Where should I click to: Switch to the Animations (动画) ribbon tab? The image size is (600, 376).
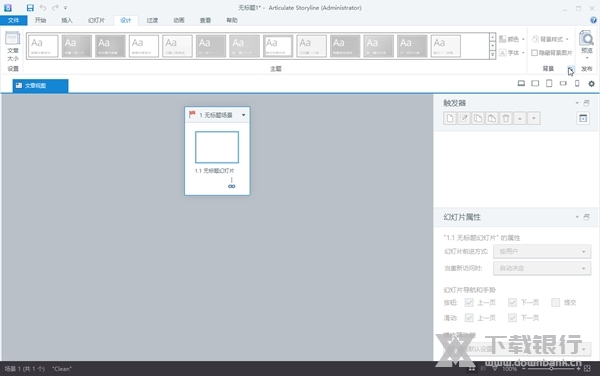pyautogui.click(x=179, y=20)
